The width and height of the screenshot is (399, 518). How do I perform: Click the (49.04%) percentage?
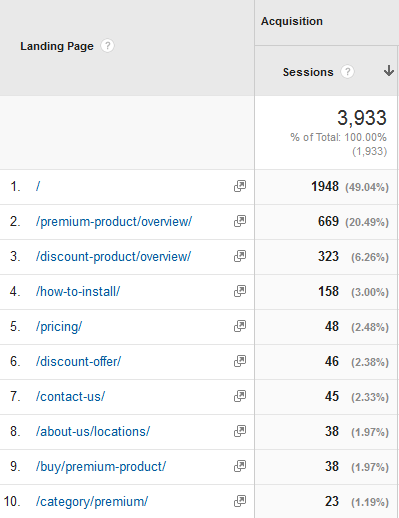click(x=367, y=187)
